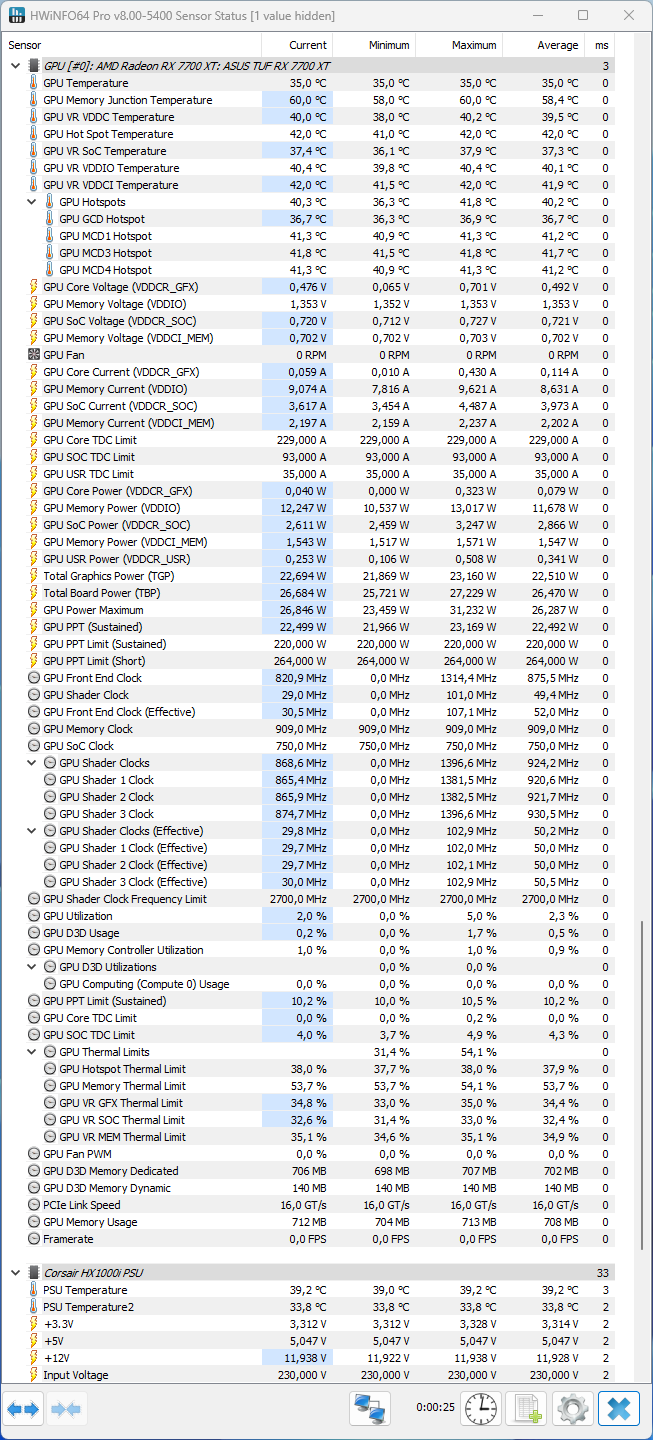Image resolution: width=653 pixels, height=1440 pixels.
Task: Click thermometer icon of GPU GCD Hotspot
Action: point(50,219)
